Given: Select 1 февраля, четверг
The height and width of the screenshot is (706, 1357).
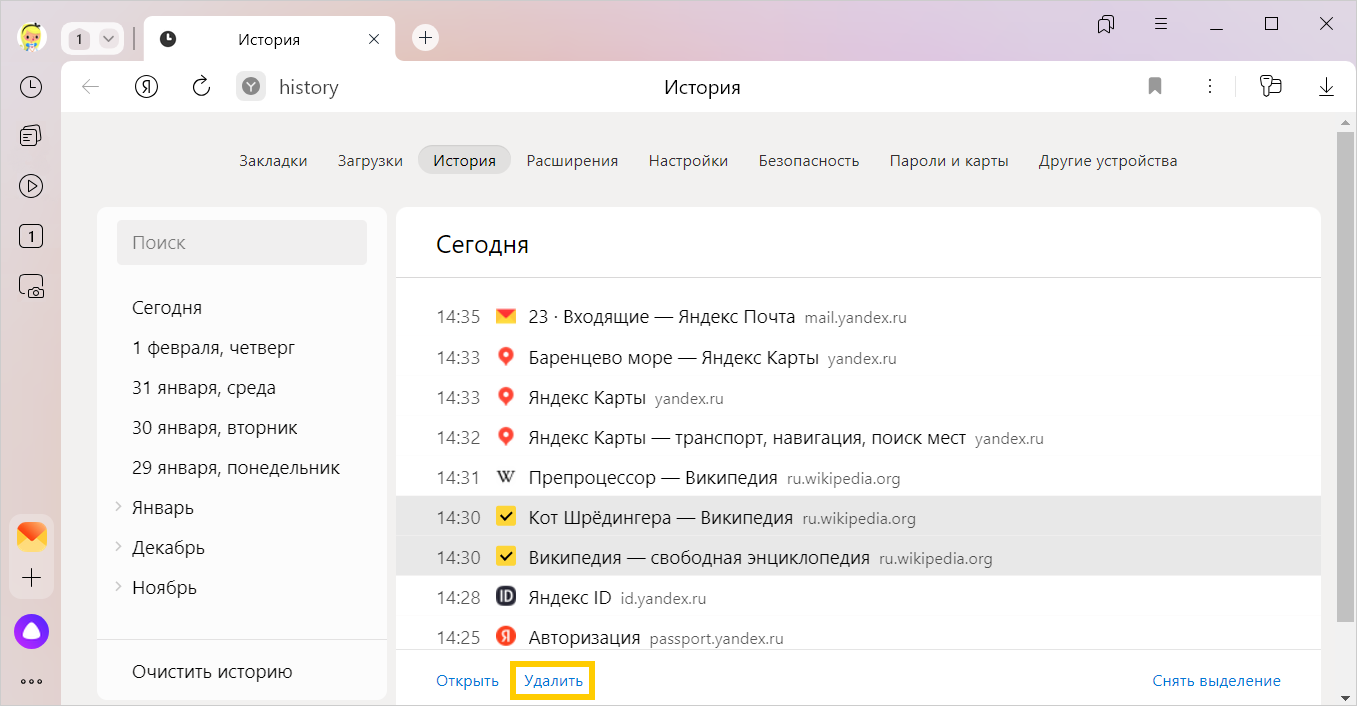Looking at the screenshot, I should [x=213, y=347].
